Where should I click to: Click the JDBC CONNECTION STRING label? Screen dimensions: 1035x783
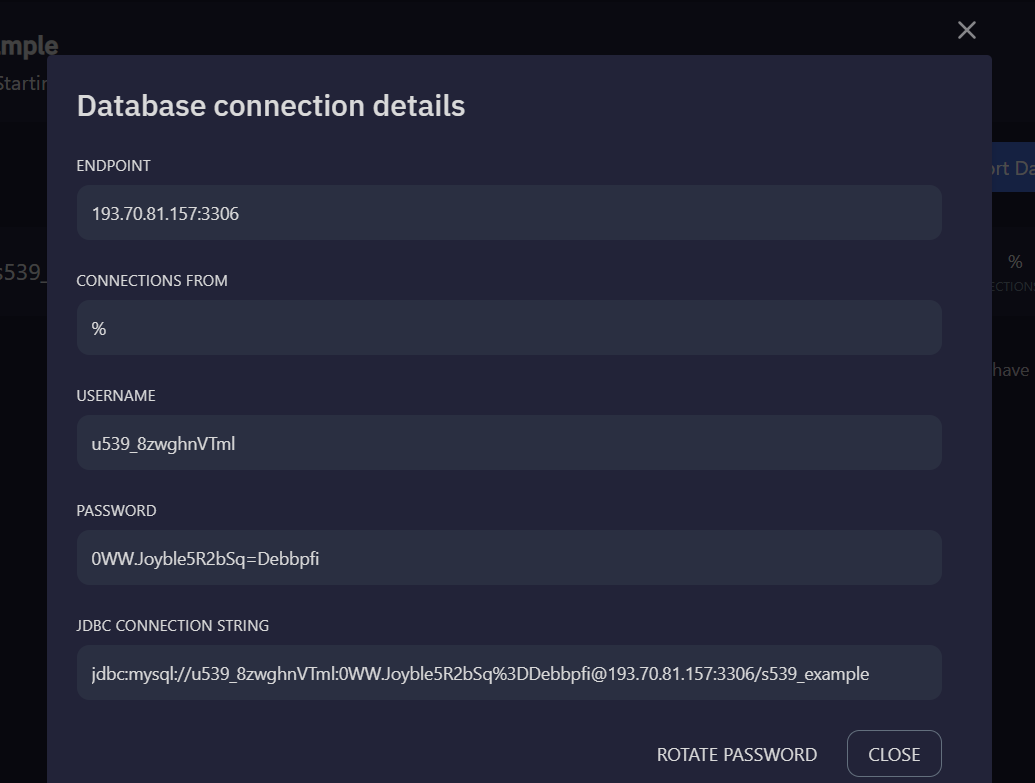pos(172,626)
